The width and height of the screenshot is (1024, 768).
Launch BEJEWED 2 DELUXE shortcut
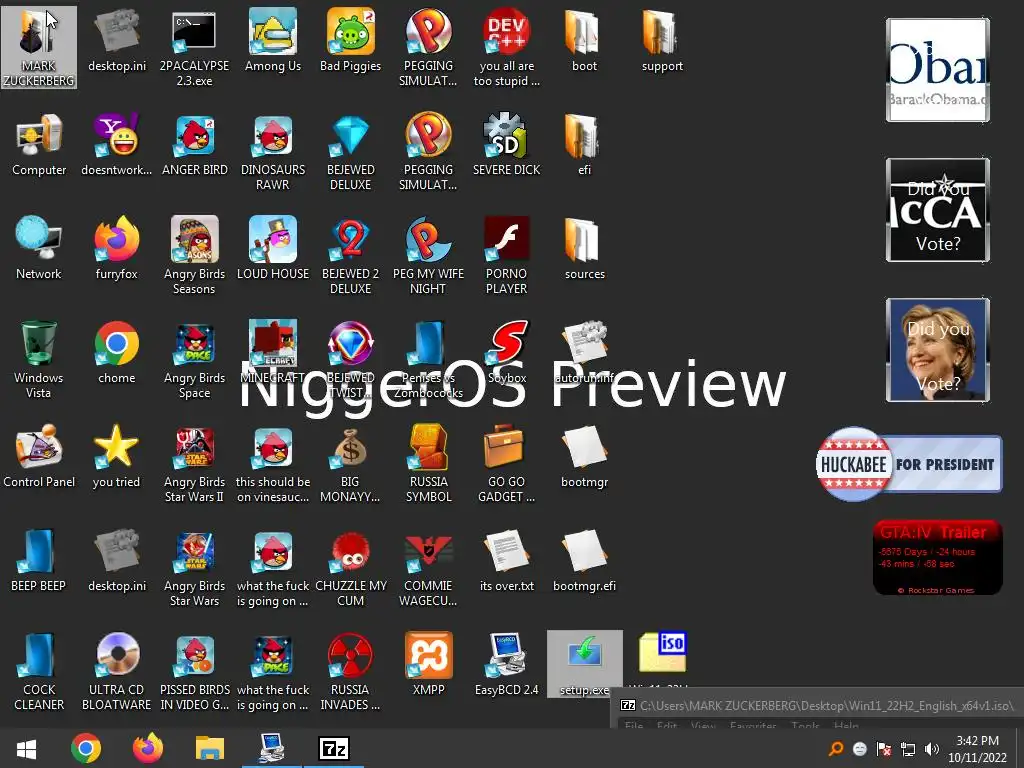tap(350, 255)
